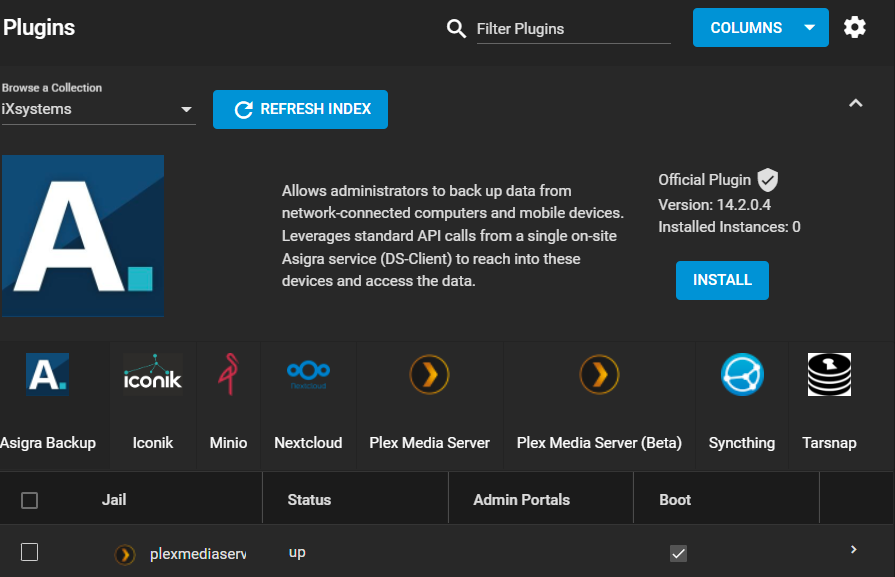Click the Plex Media Server (Beta) label
Screen dimensions: 895x577
coord(599,443)
